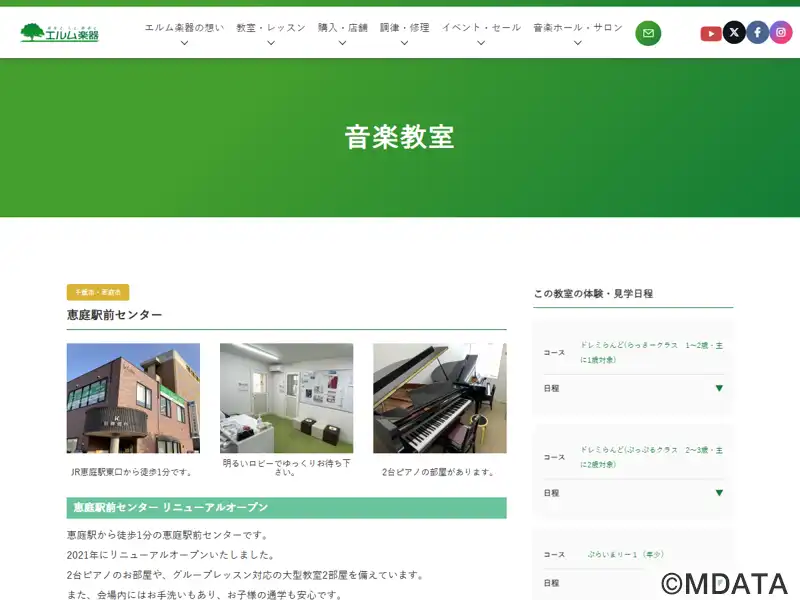Open the 調律・修理 menu

click(x=405, y=33)
